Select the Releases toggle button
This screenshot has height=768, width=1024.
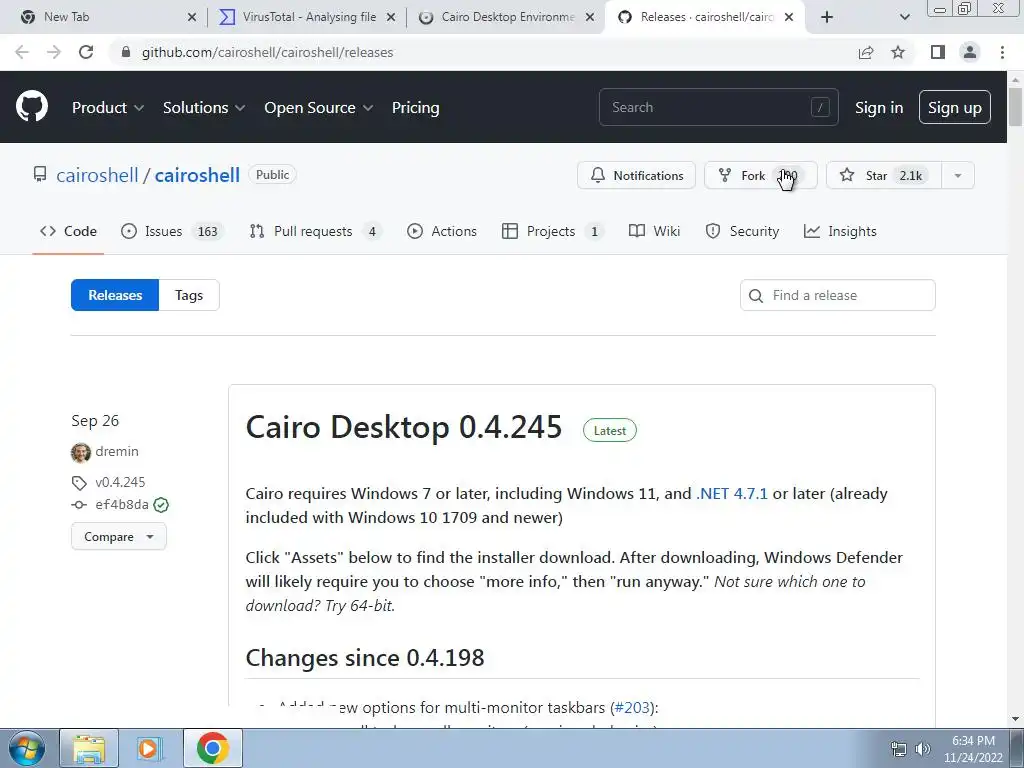(x=115, y=295)
